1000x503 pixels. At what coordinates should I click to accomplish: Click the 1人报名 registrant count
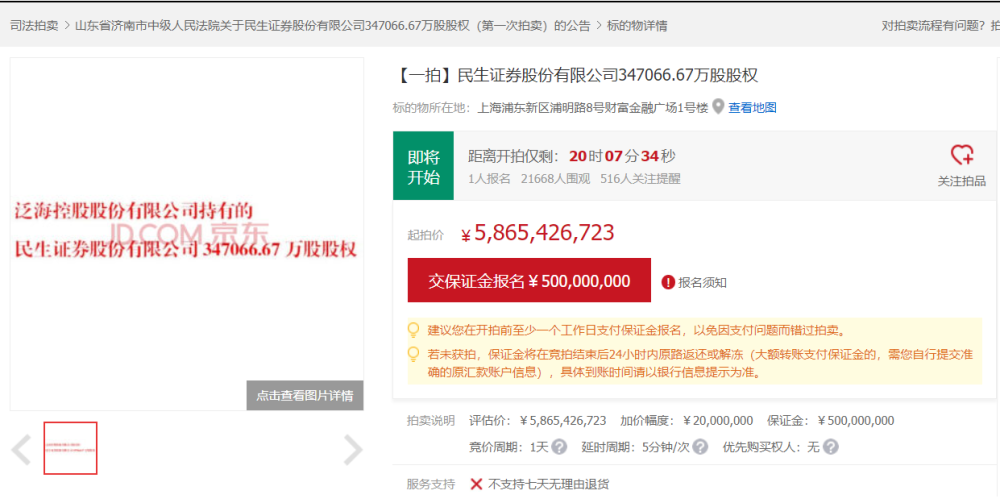coord(489,179)
